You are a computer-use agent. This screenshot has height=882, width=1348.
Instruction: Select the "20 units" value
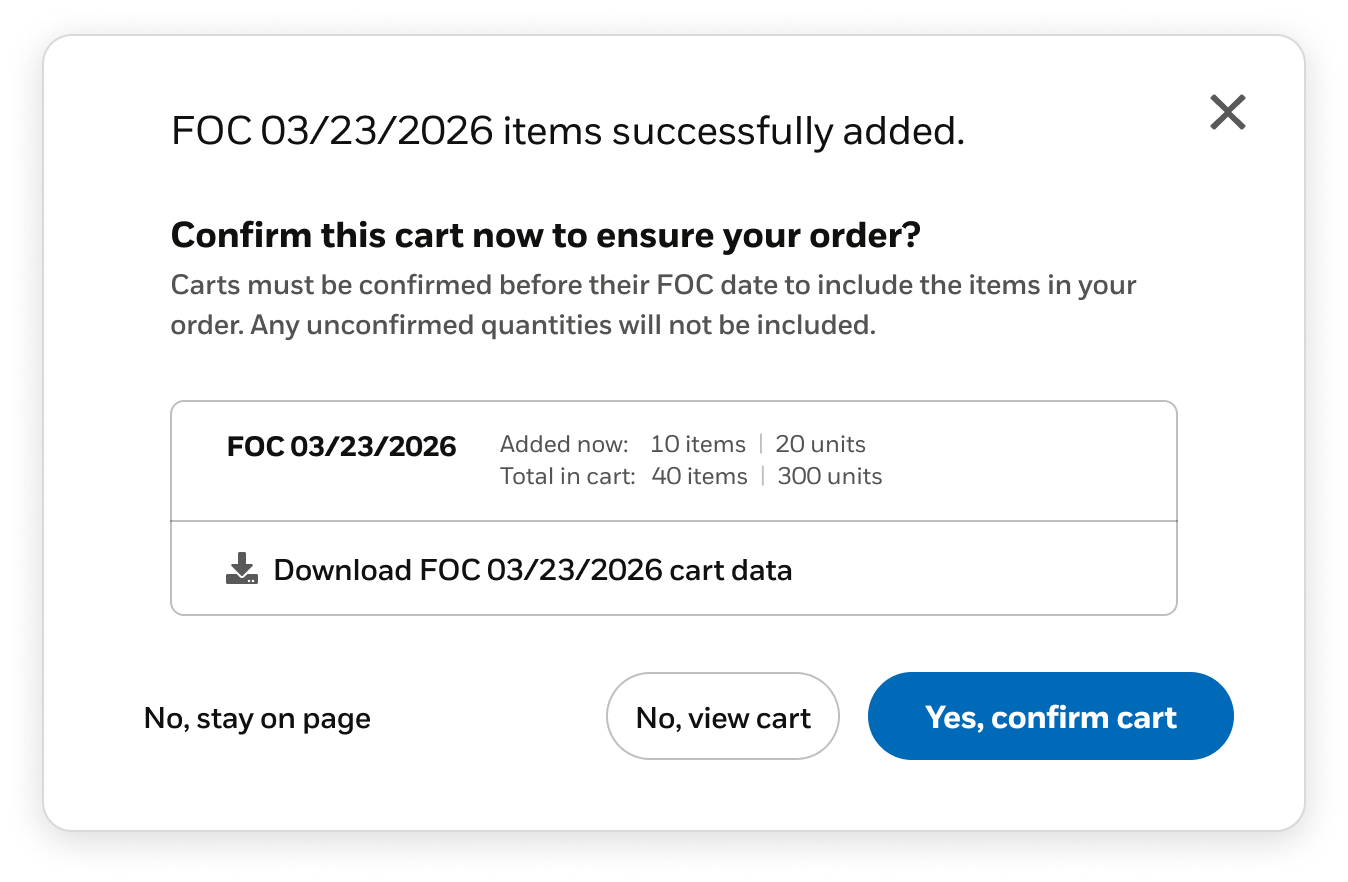[x=820, y=444]
